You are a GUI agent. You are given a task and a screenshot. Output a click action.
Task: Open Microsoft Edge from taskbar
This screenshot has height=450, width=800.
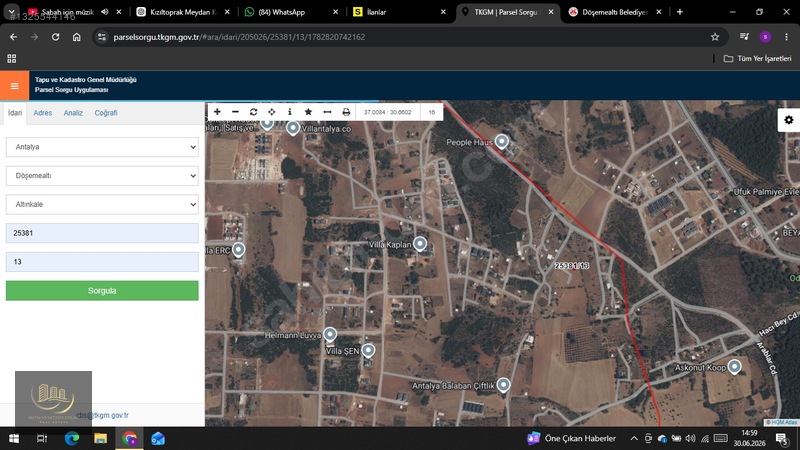point(71,438)
